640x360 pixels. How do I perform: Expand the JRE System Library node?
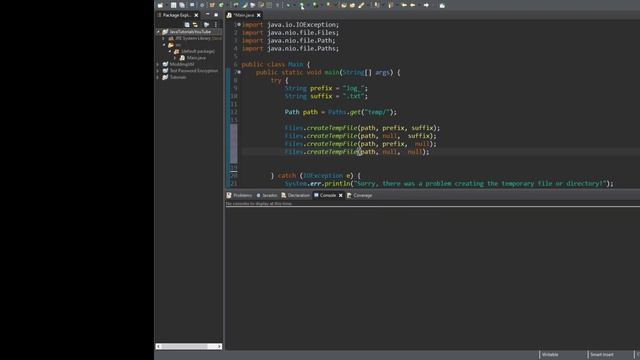pos(164,38)
